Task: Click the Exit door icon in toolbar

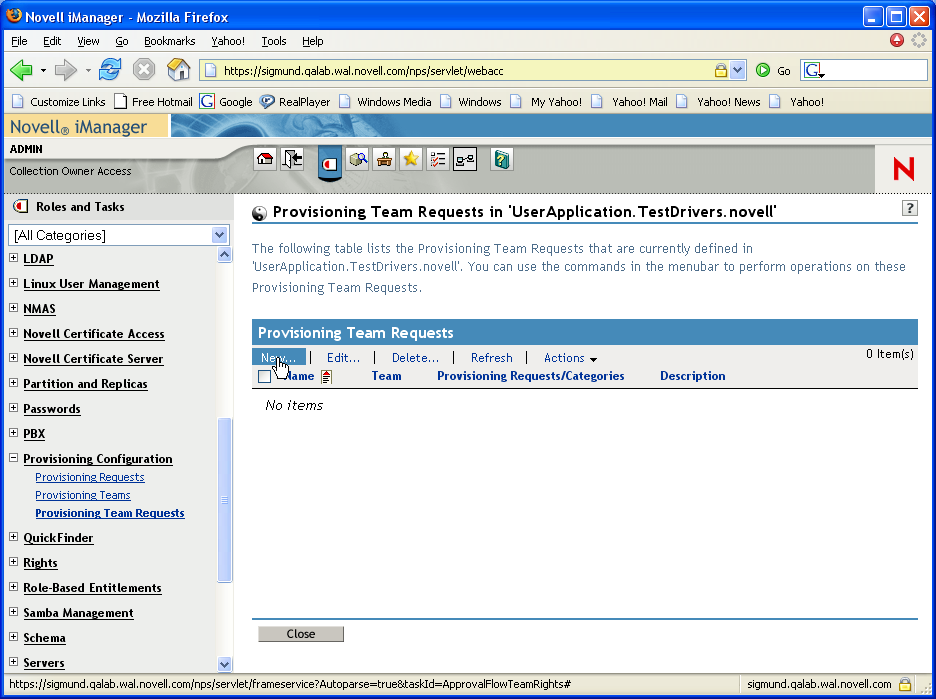Action: [292, 159]
